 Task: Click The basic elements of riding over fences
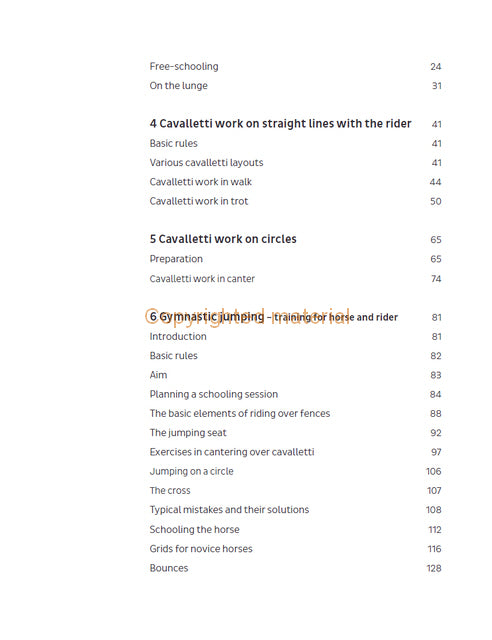pyautogui.click(x=240, y=413)
